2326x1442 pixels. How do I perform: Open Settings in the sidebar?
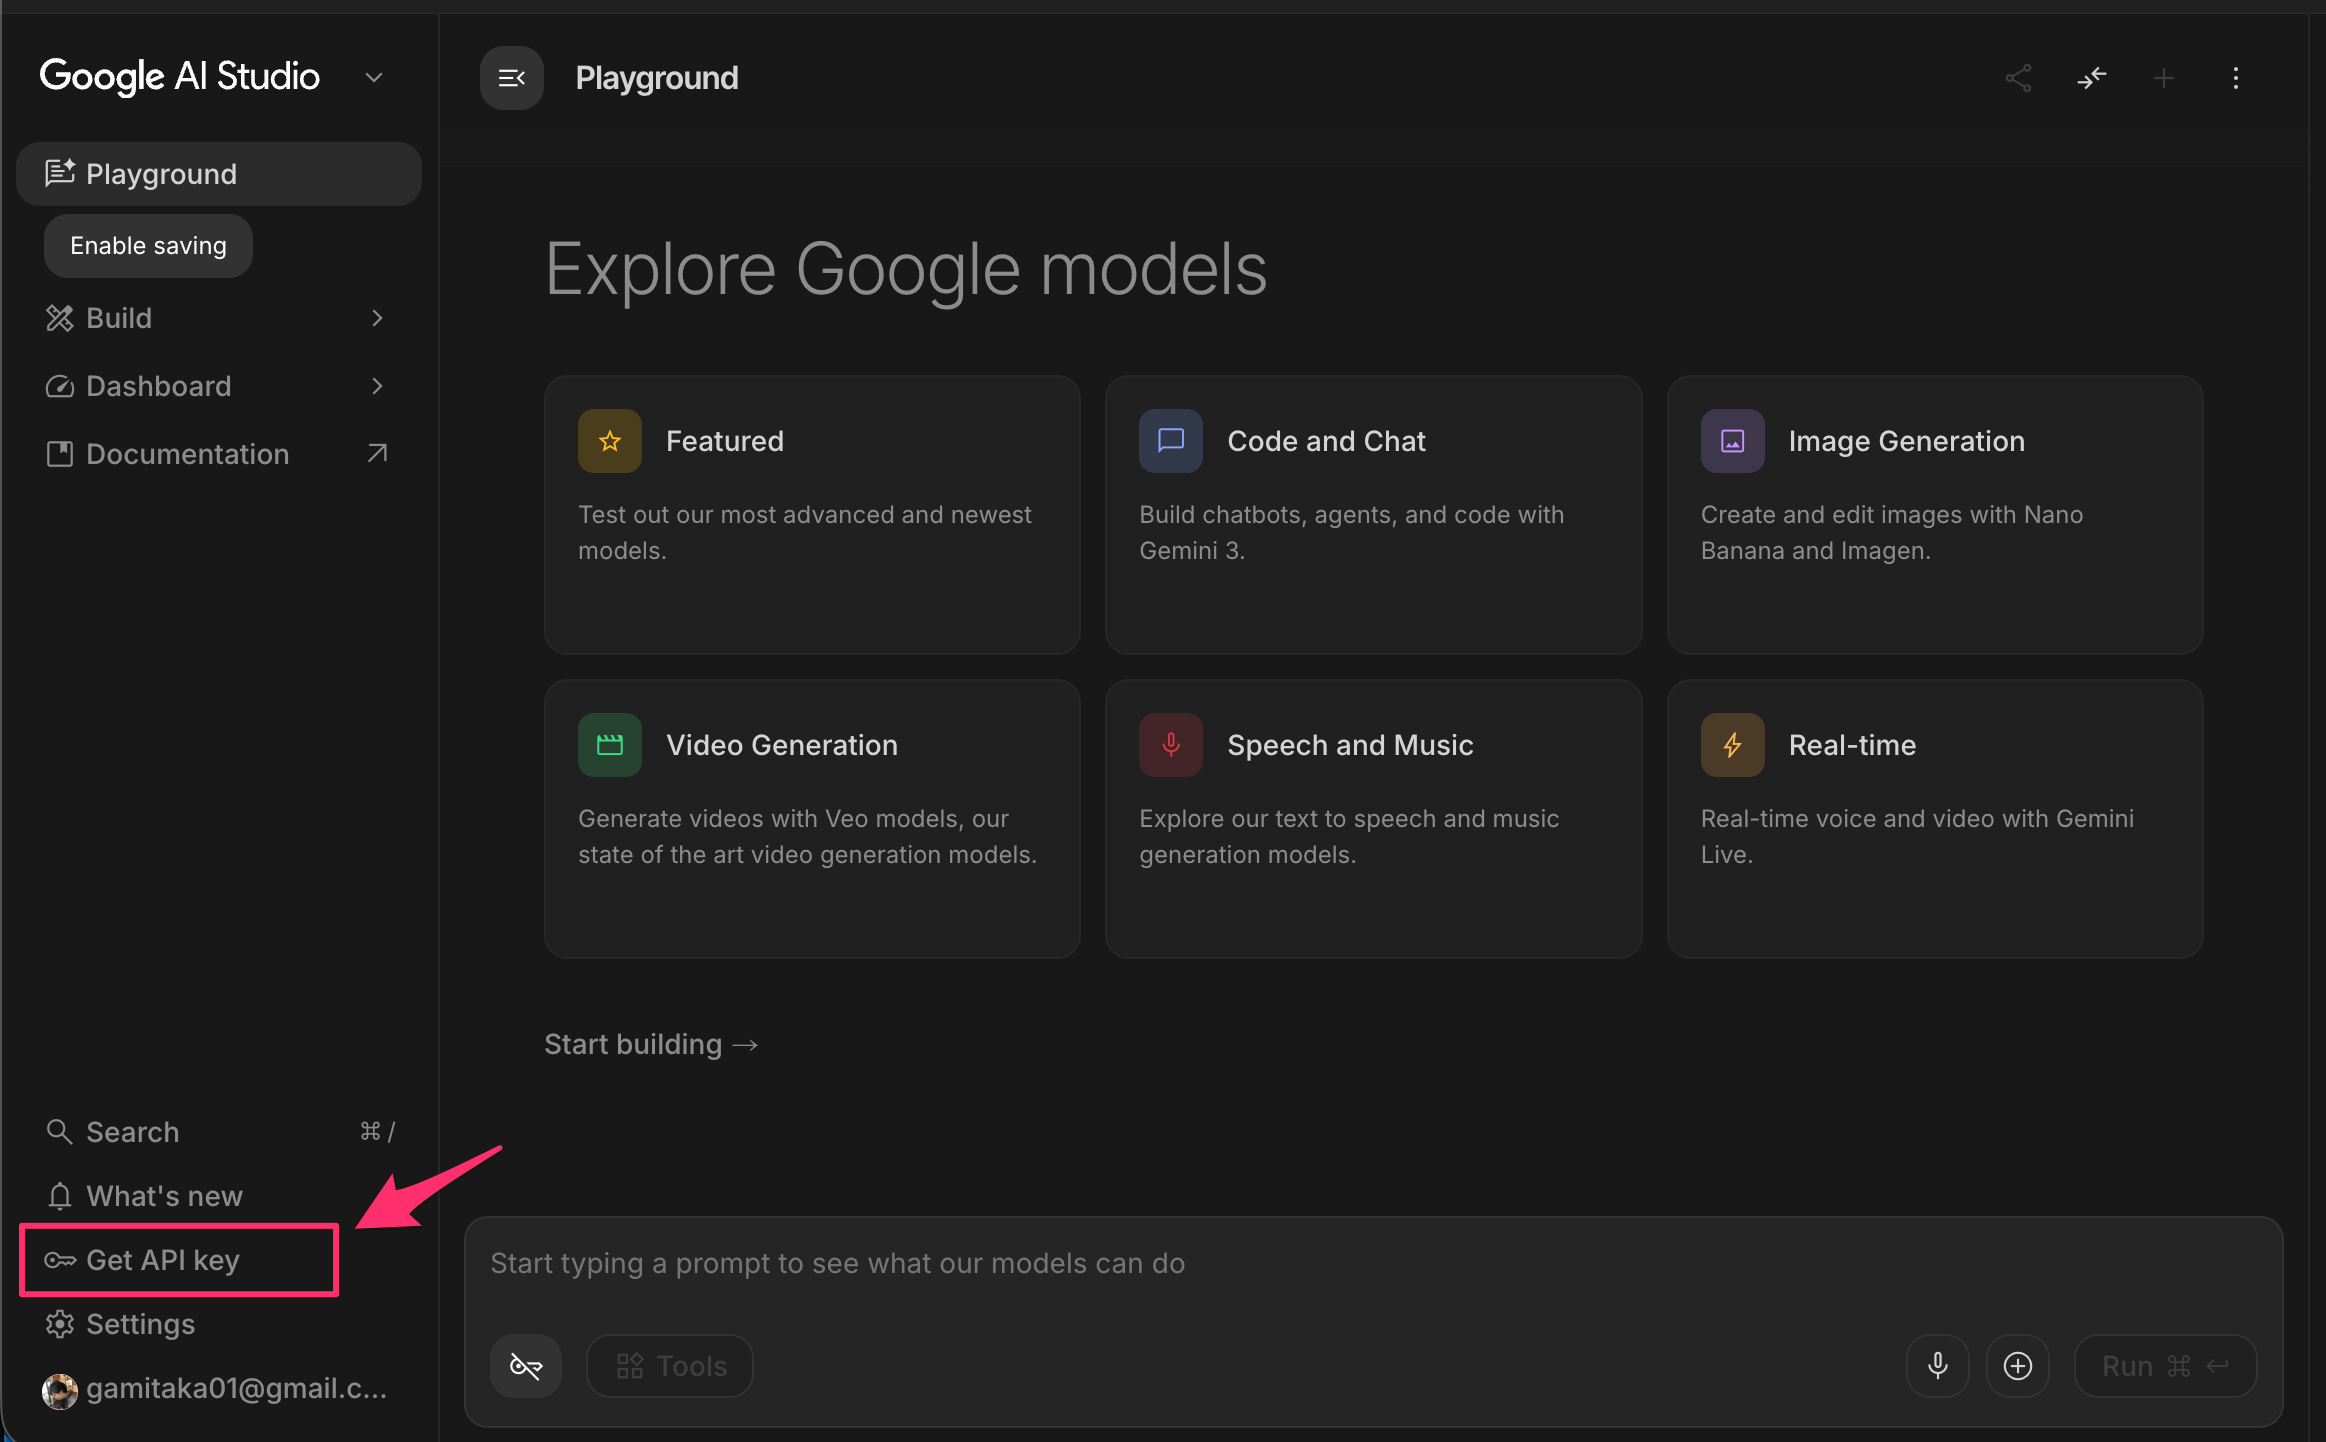(140, 1324)
